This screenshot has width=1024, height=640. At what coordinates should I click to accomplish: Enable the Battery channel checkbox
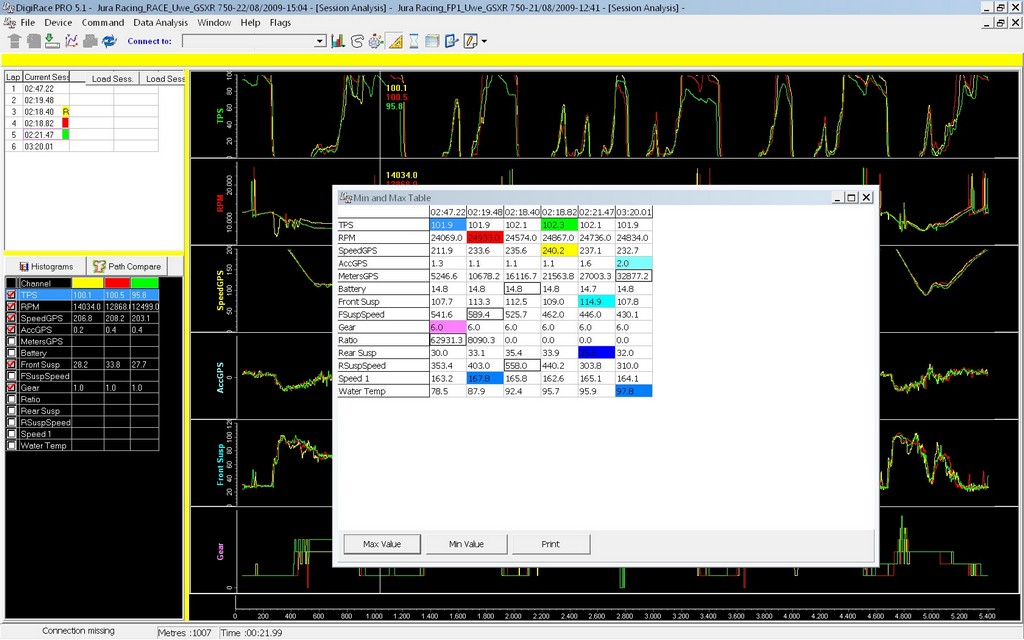point(11,353)
